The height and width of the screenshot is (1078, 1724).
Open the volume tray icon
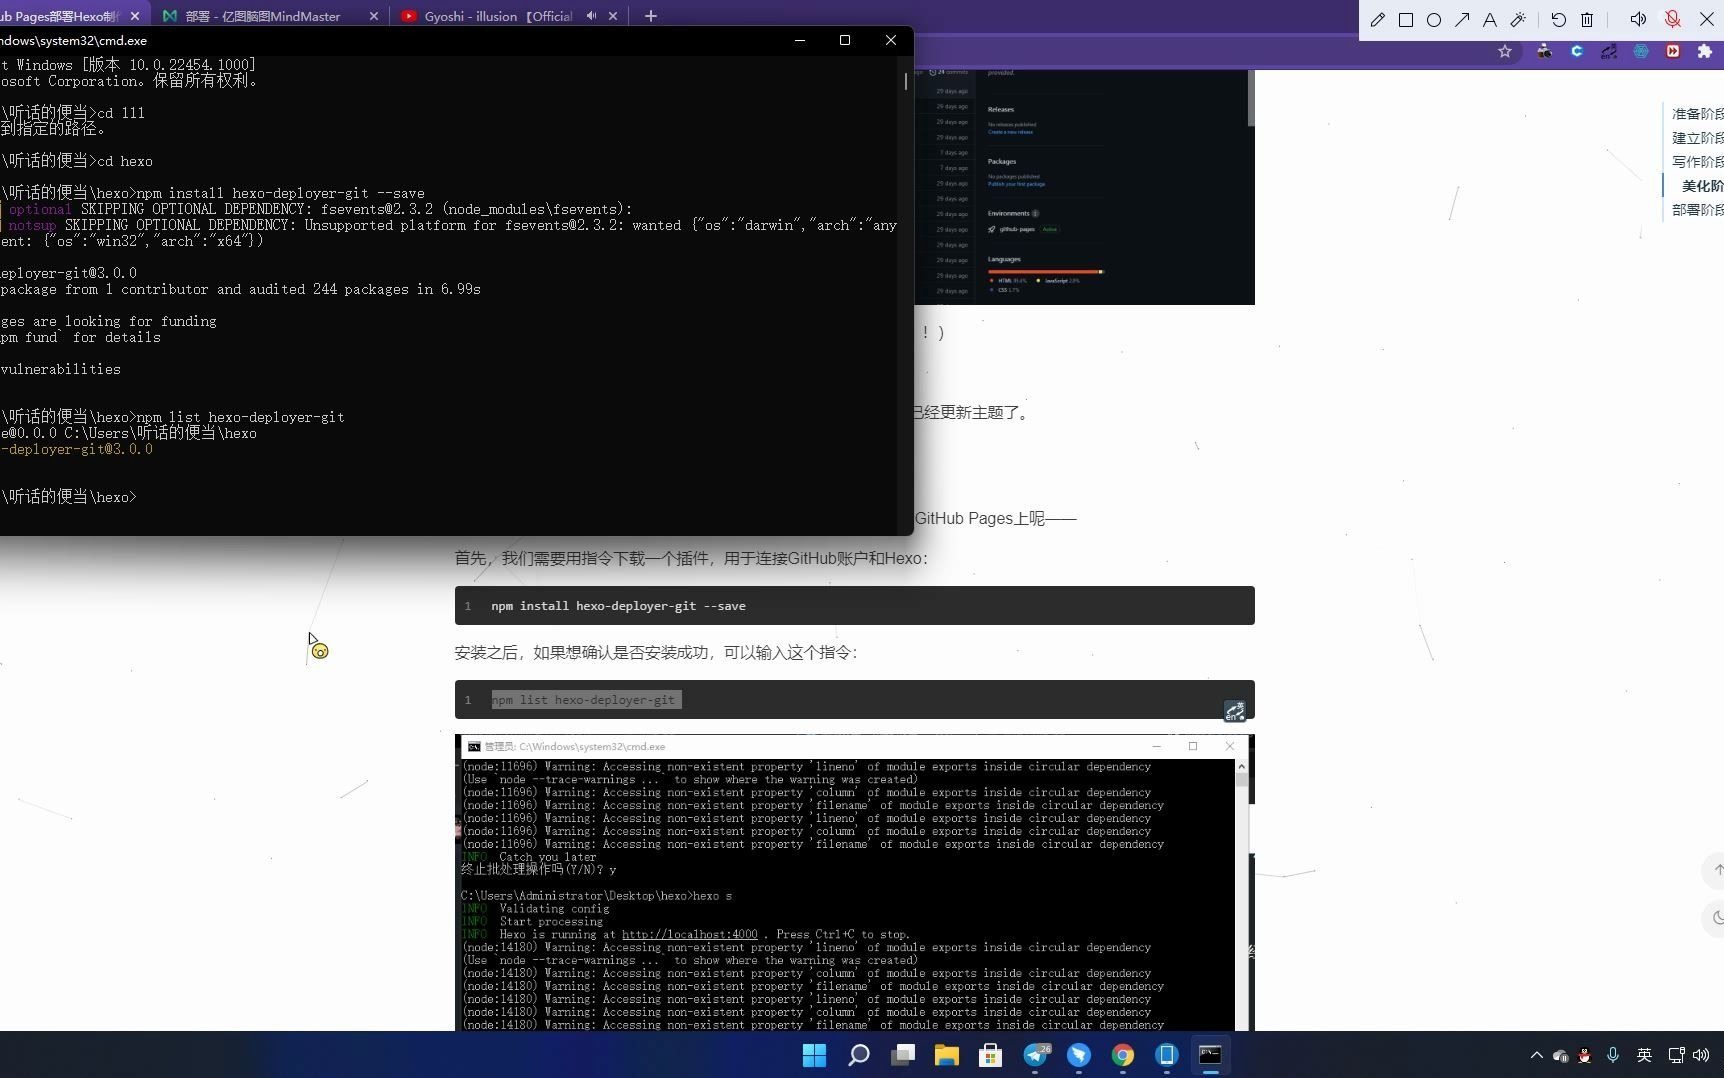click(1701, 1055)
